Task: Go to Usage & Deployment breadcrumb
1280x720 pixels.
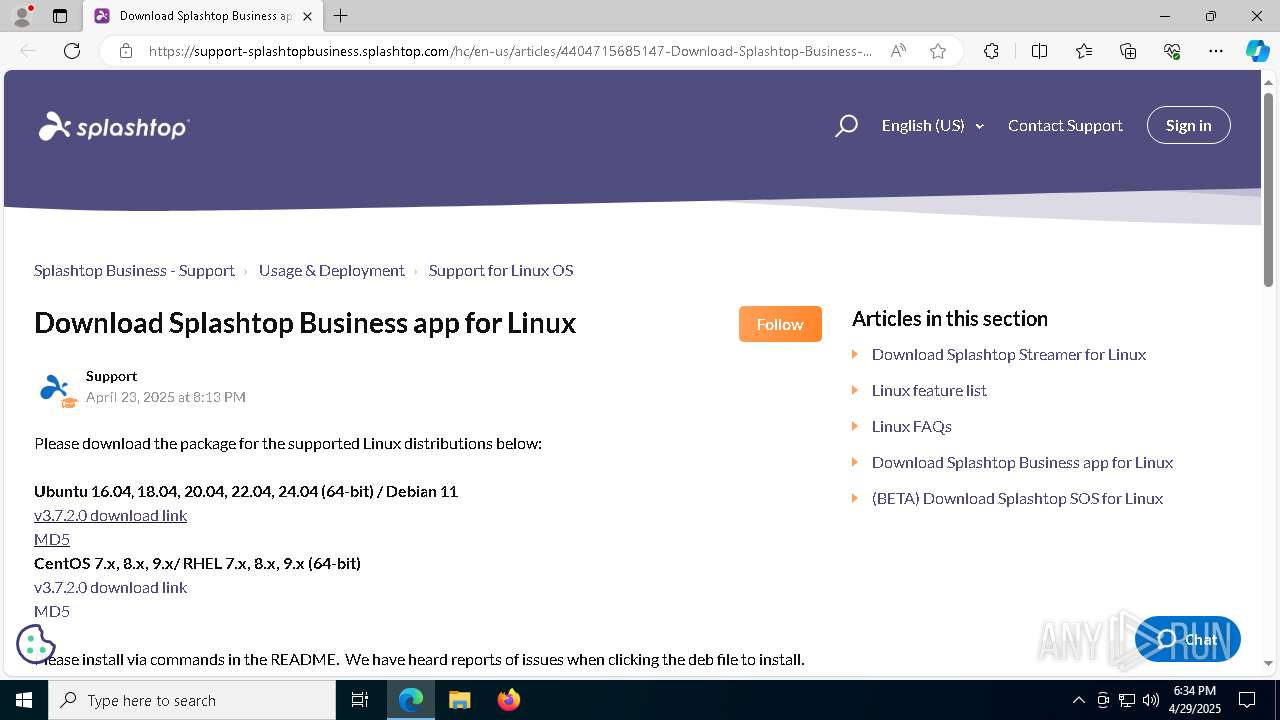Action: pyautogui.click(x=332, y=271)
